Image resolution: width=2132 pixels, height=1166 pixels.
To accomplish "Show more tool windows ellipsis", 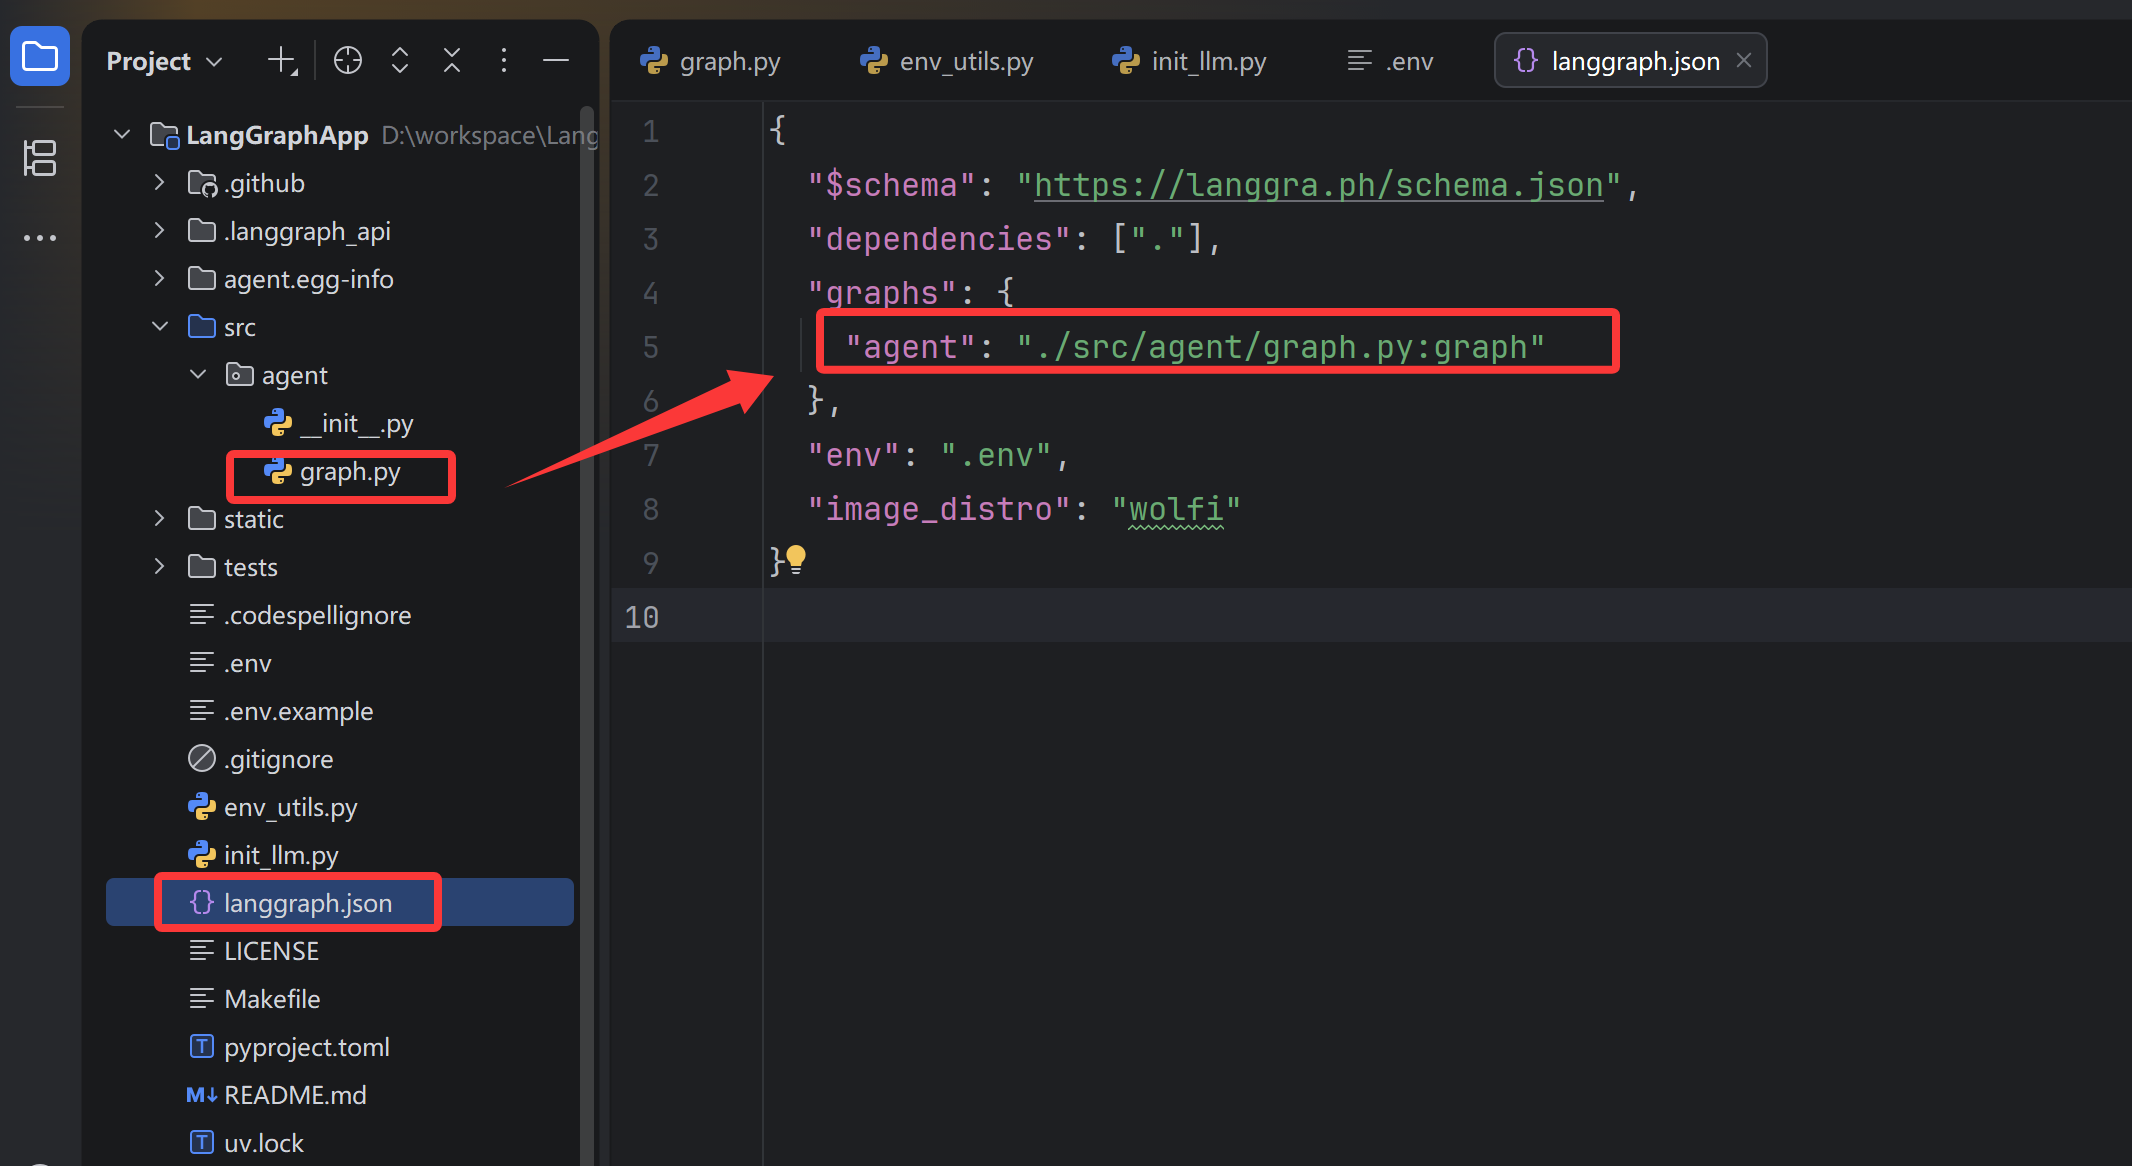I will (40, 238).
